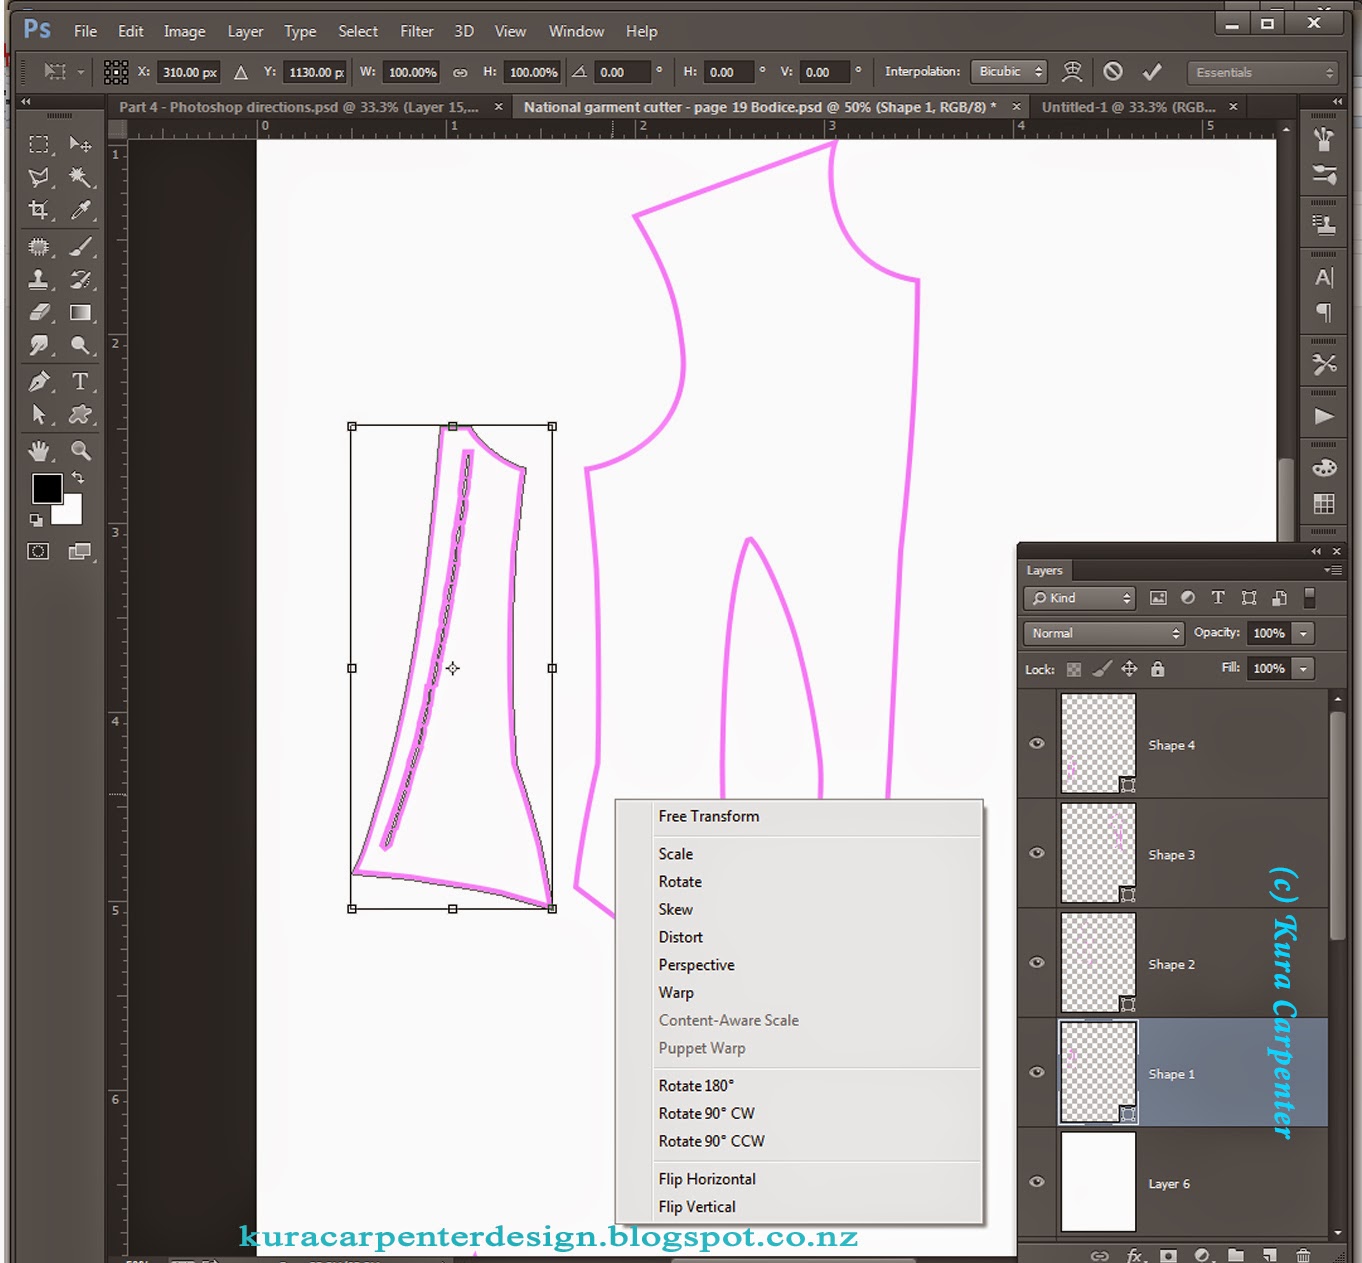Commit transform with the checkmark icon

point(1152,72)
